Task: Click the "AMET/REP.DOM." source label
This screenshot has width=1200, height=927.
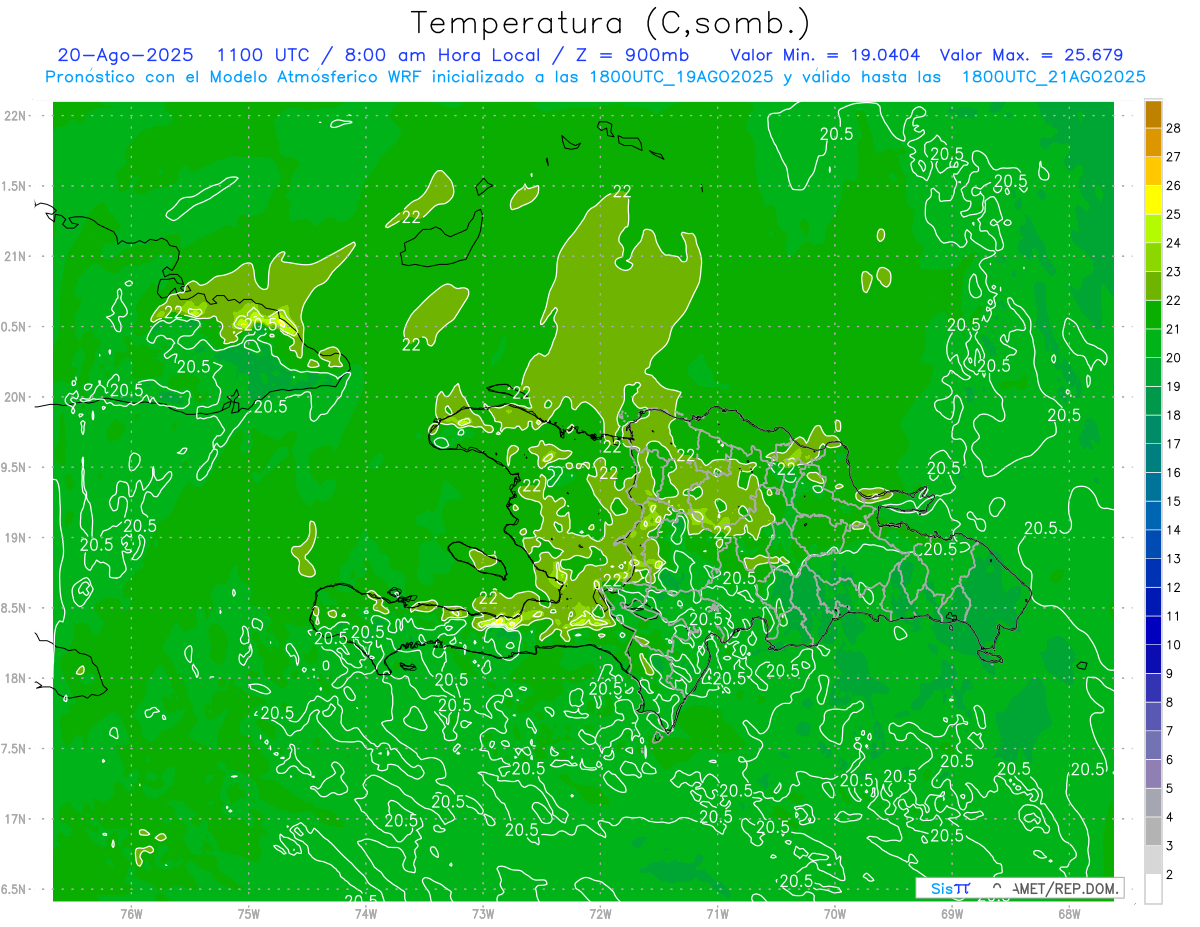Action: [1066, 888]
